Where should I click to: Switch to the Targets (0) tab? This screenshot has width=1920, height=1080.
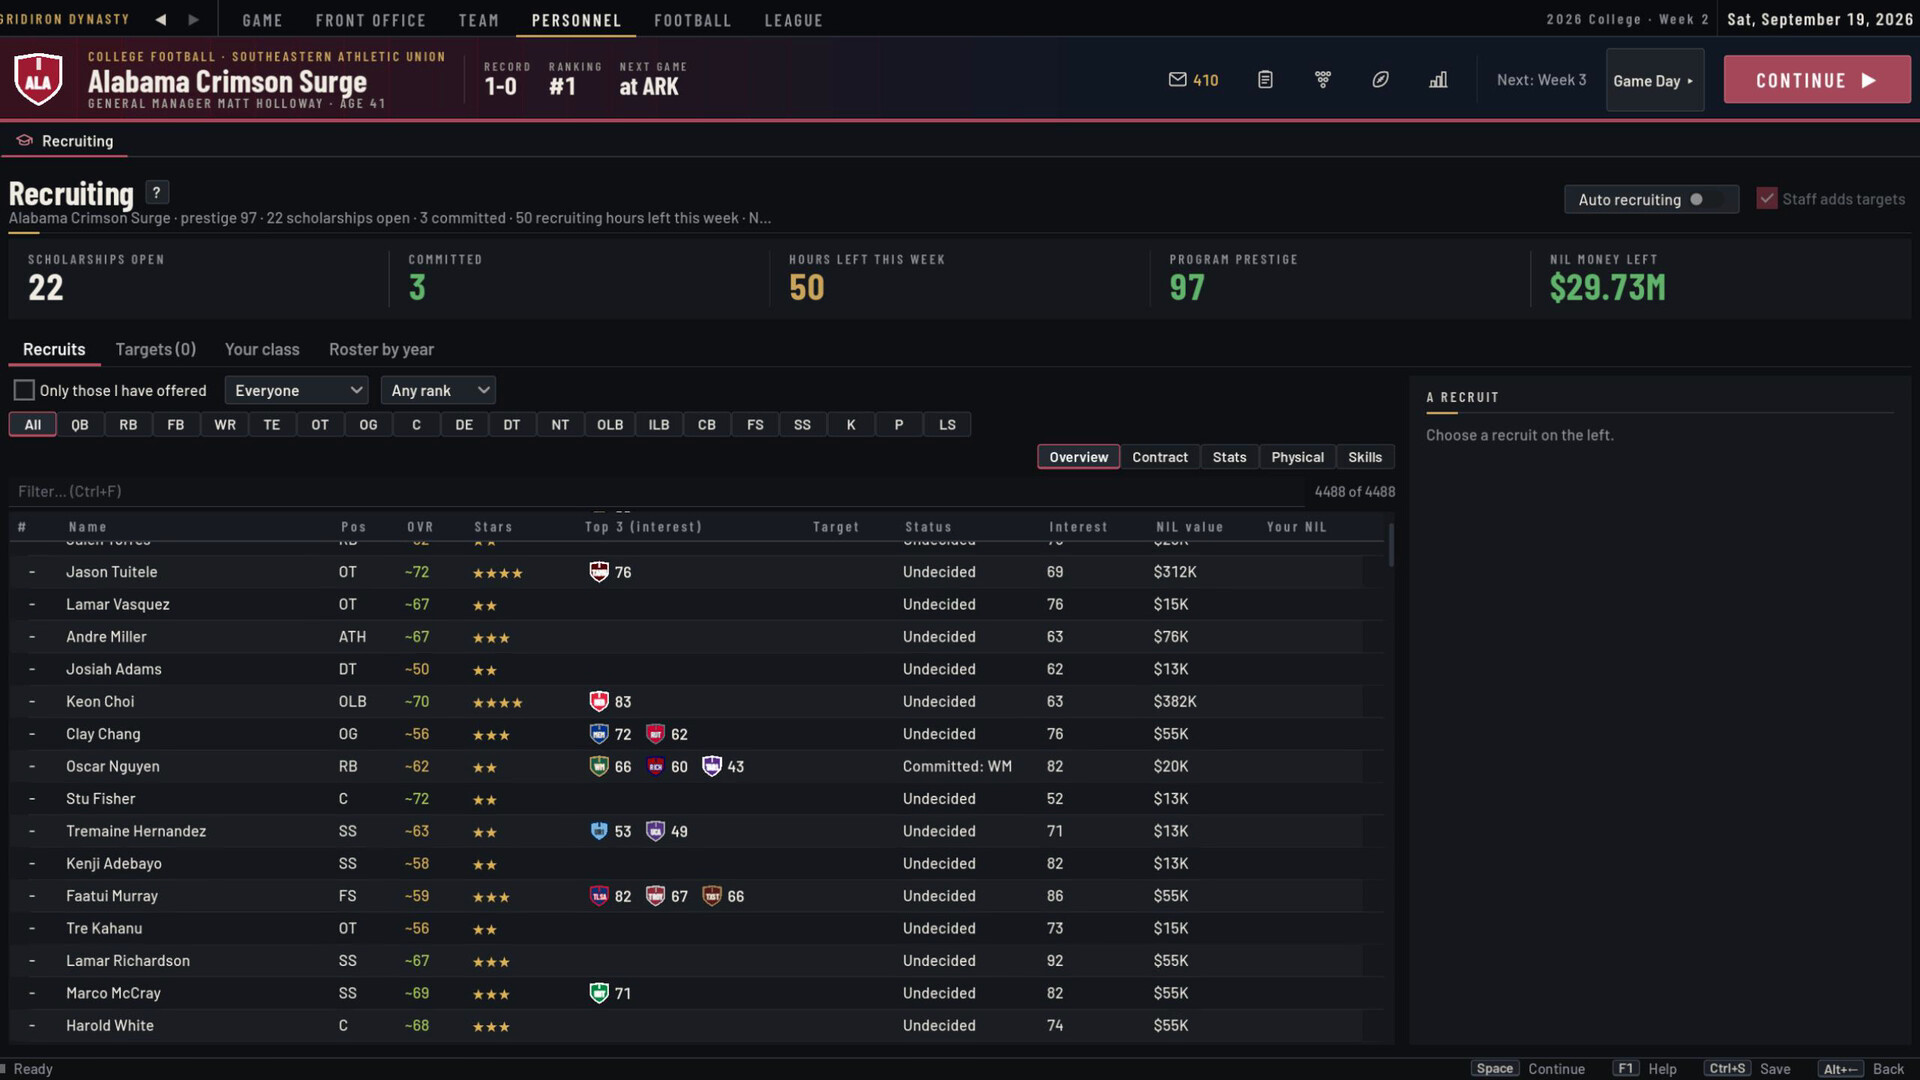click(x=155, y=349)
